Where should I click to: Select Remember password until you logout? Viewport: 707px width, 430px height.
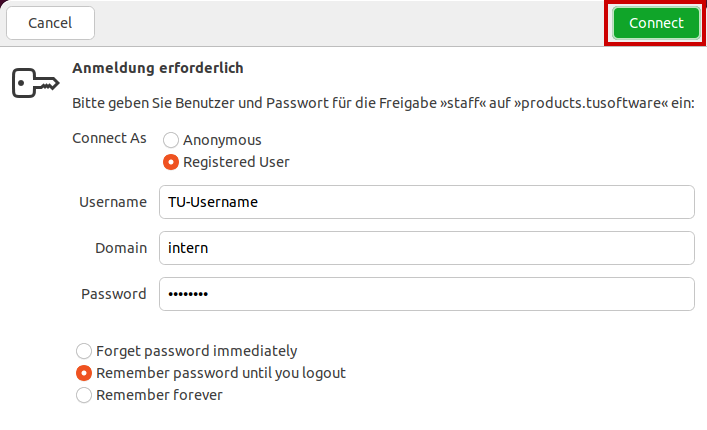tap(84, 373)
